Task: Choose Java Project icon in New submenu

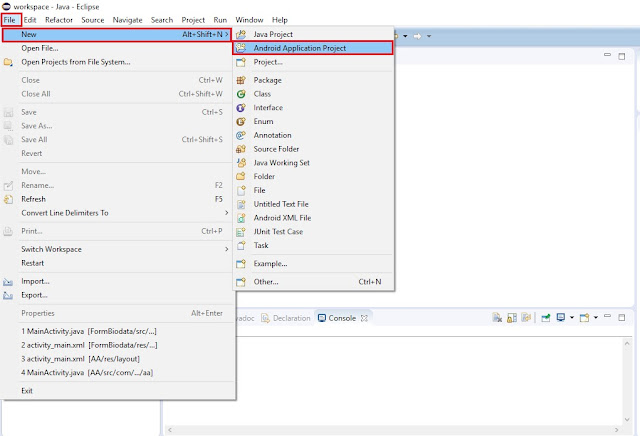Action: pyautogui.click(x=241, y=34)
